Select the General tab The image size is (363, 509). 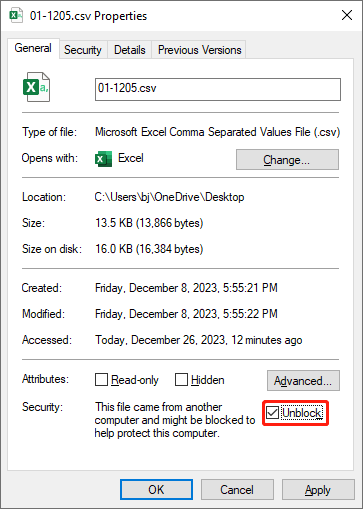click(33, 48)
